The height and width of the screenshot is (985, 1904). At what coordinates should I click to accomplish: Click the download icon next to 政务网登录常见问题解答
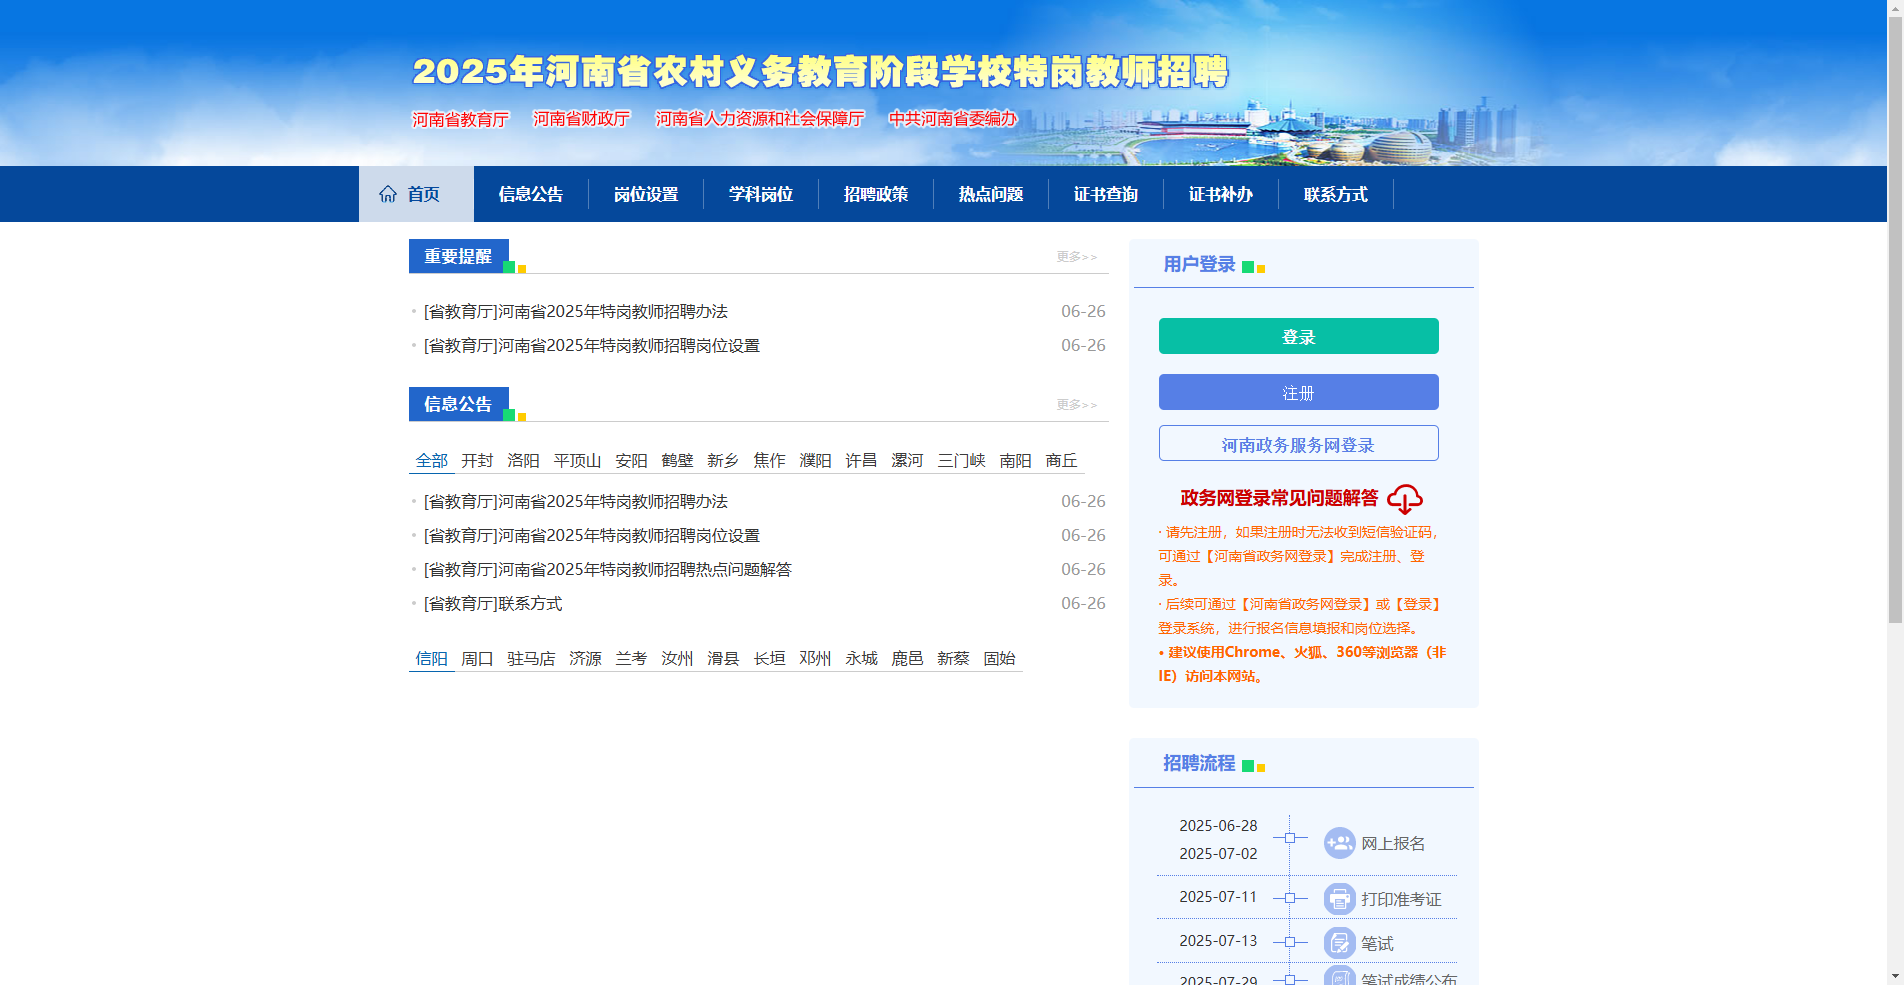(1408, 500)
